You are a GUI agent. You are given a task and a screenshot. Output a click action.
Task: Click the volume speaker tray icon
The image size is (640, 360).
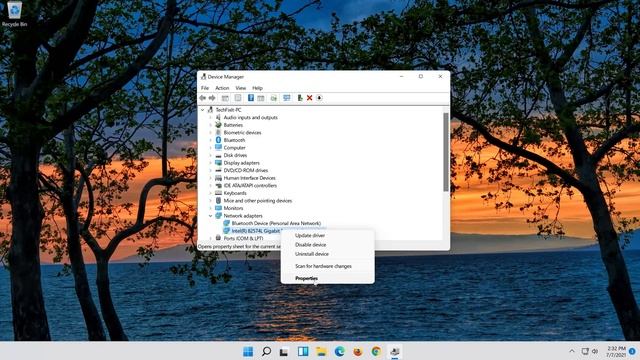[x=595, y=351]
